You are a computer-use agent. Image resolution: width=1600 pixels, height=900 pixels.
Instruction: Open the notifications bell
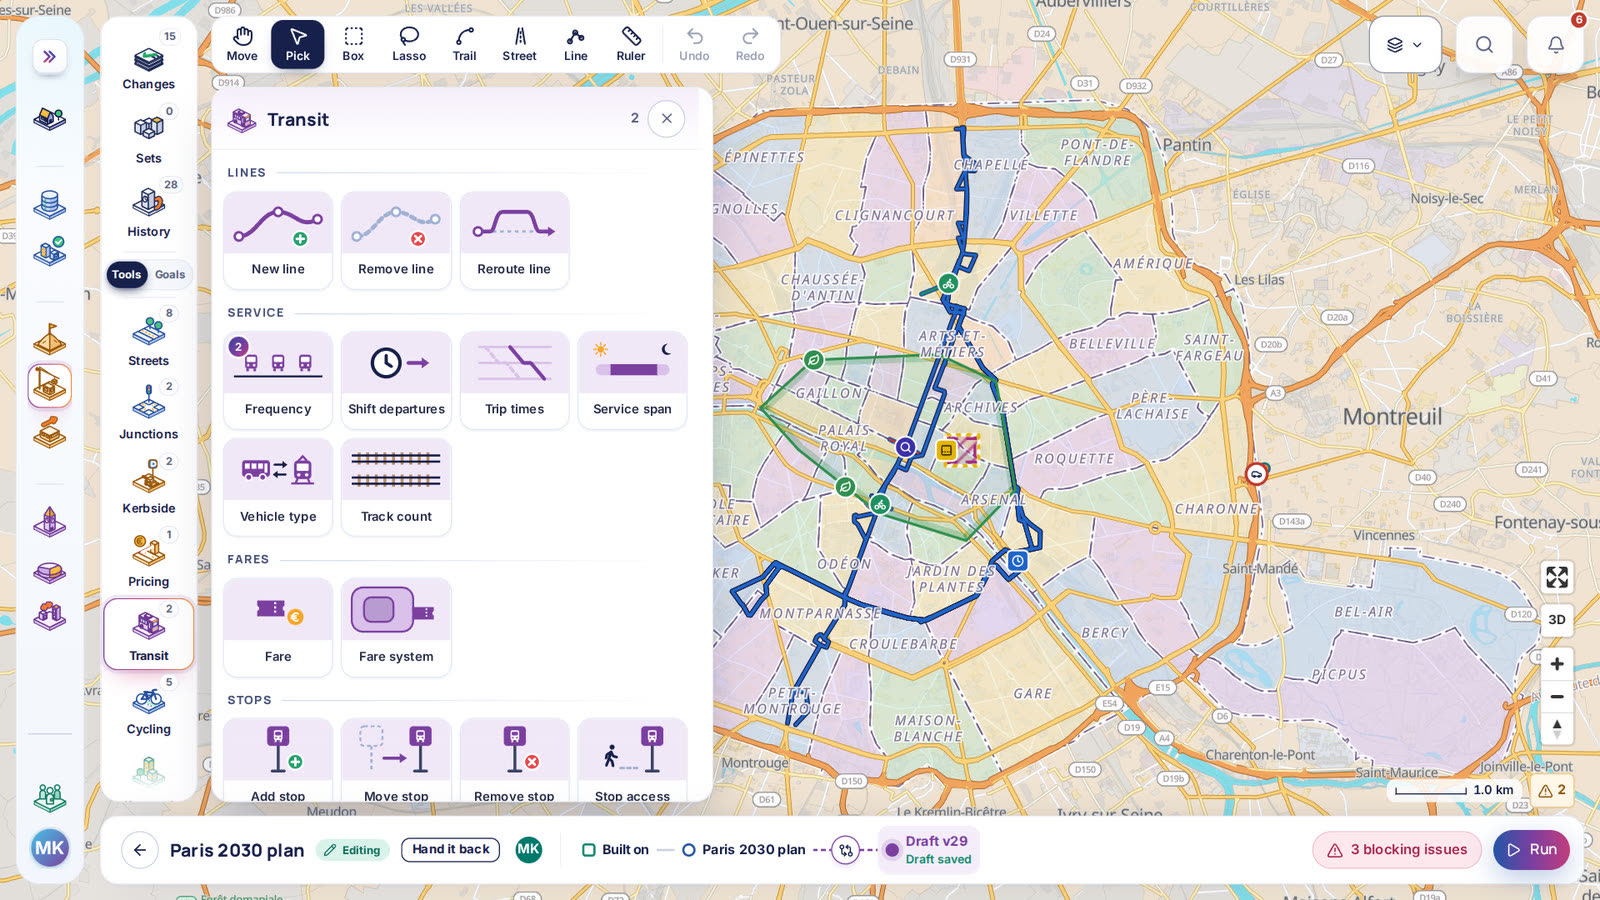1556,44
